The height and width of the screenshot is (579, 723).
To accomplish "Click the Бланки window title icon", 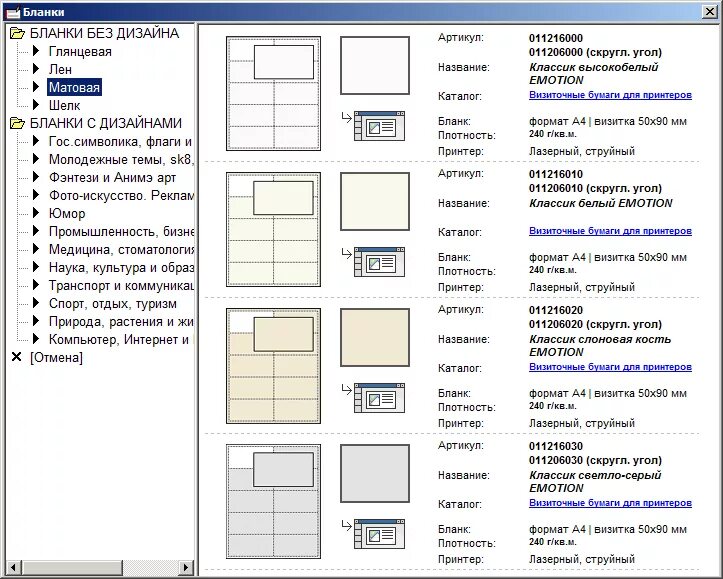I will pos(13,12).
